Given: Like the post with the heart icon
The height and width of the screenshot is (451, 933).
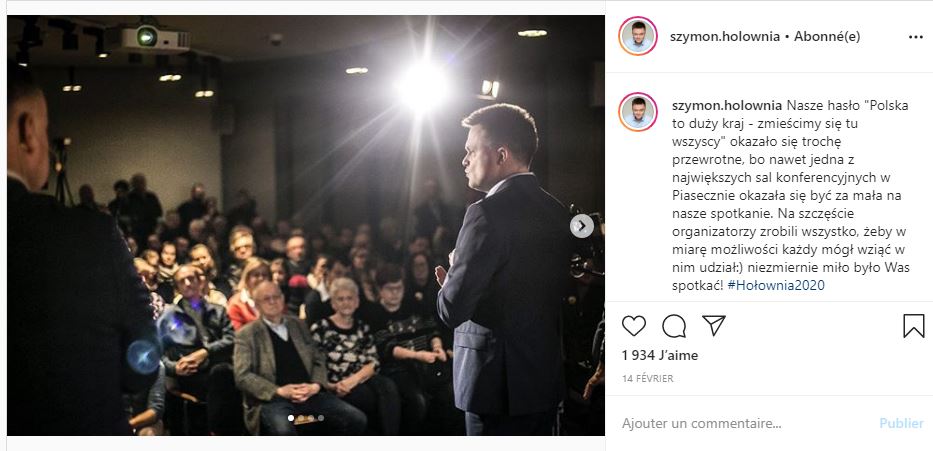Looking at the screenshot, I should (634, 326).
